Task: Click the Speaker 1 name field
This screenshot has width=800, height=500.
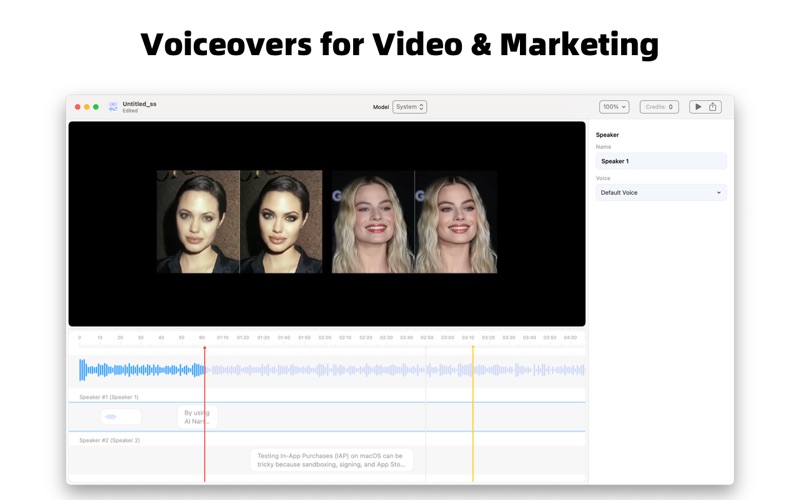Action: (660, 161)
